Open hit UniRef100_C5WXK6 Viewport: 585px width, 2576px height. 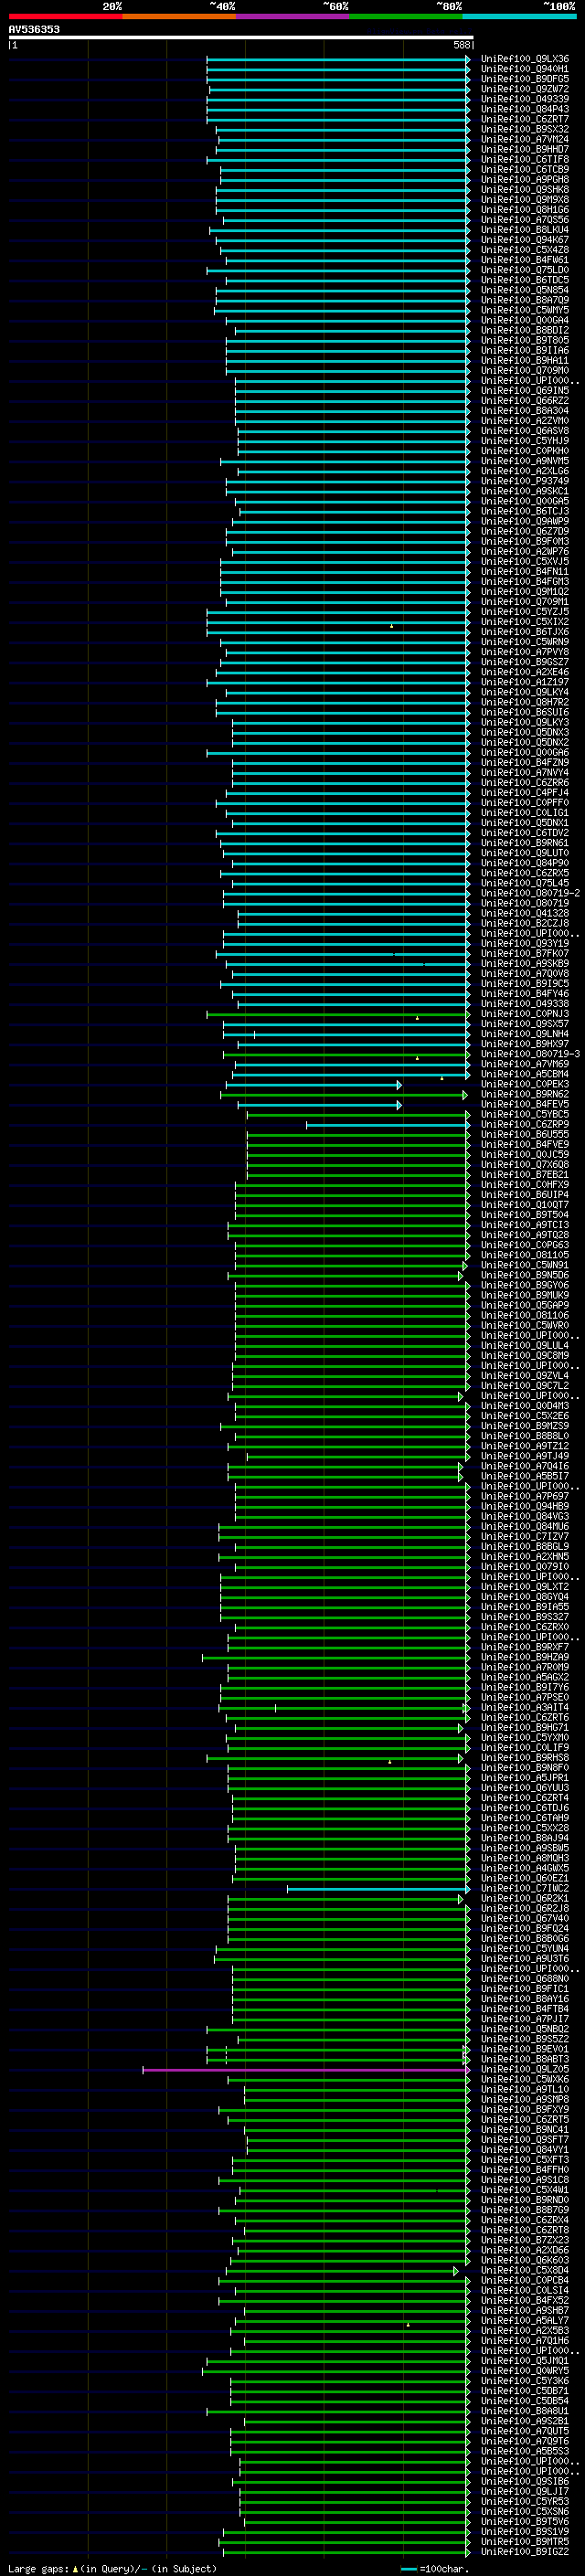click(x=525, y=2080)
